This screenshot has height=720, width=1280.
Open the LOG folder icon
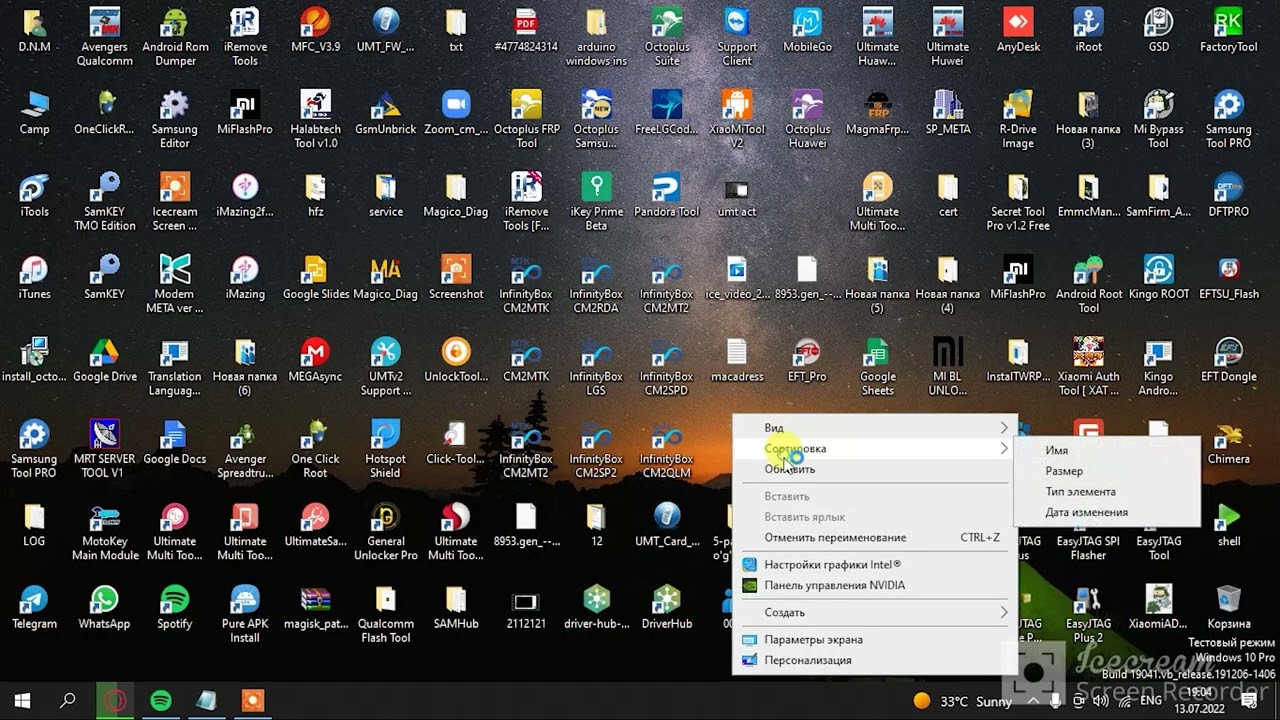click(34, 523)
